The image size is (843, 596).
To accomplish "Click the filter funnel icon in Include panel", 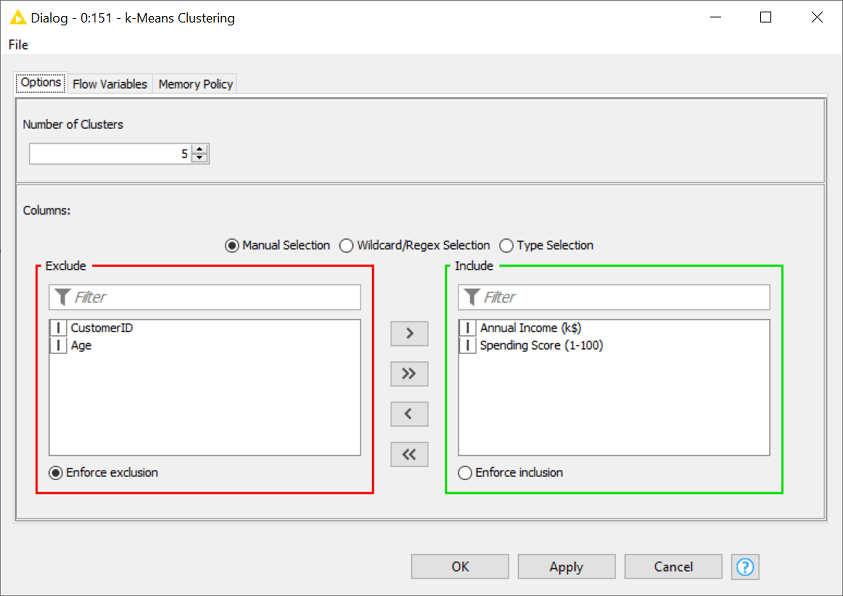I will point(471,297).
